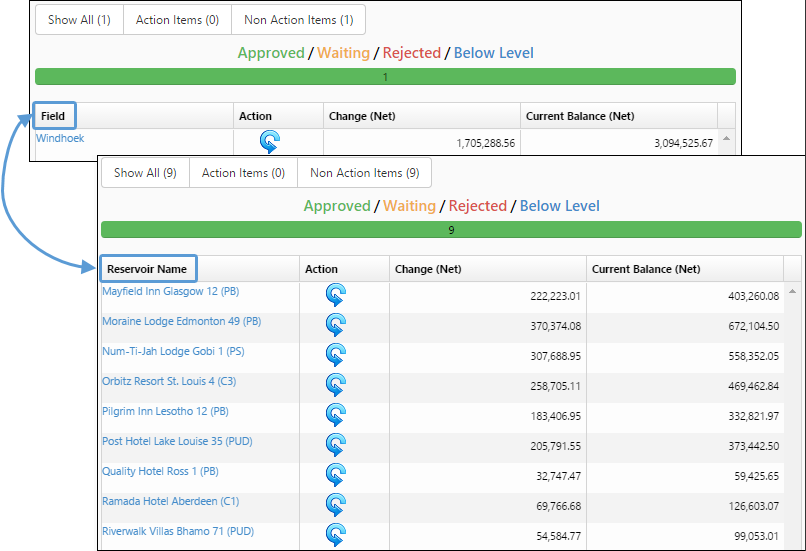This screenshot has height=551, width=806.
Task: Click the 307,688.95 change value
Action: point(556,356)
